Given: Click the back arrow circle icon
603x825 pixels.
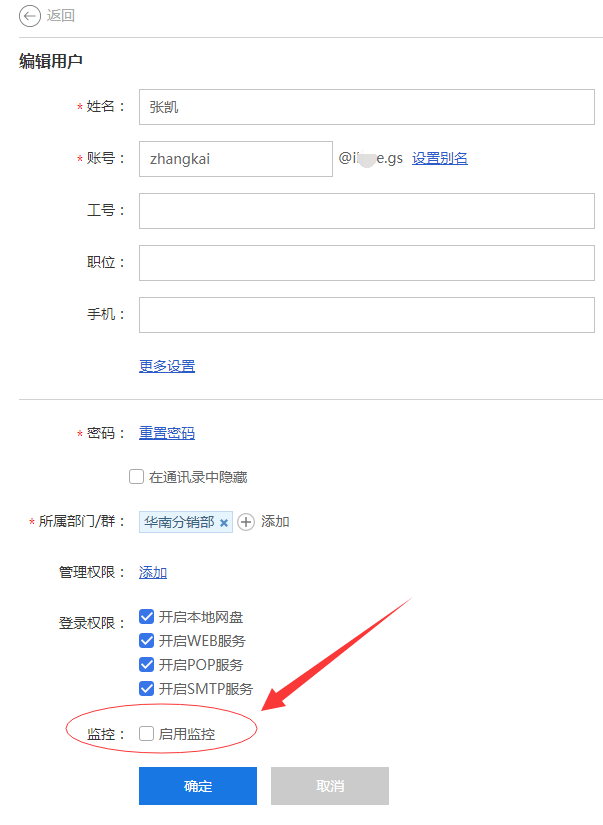Looking at the screenshot, I should 29,16.
